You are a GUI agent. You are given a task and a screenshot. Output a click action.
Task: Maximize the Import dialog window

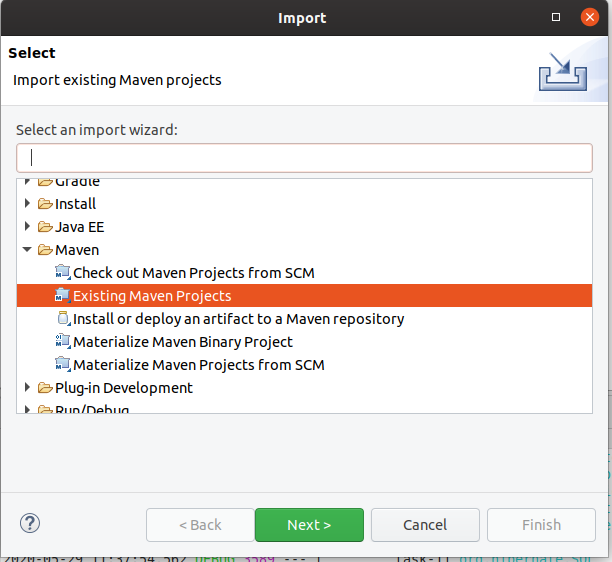tap(556, 18)
